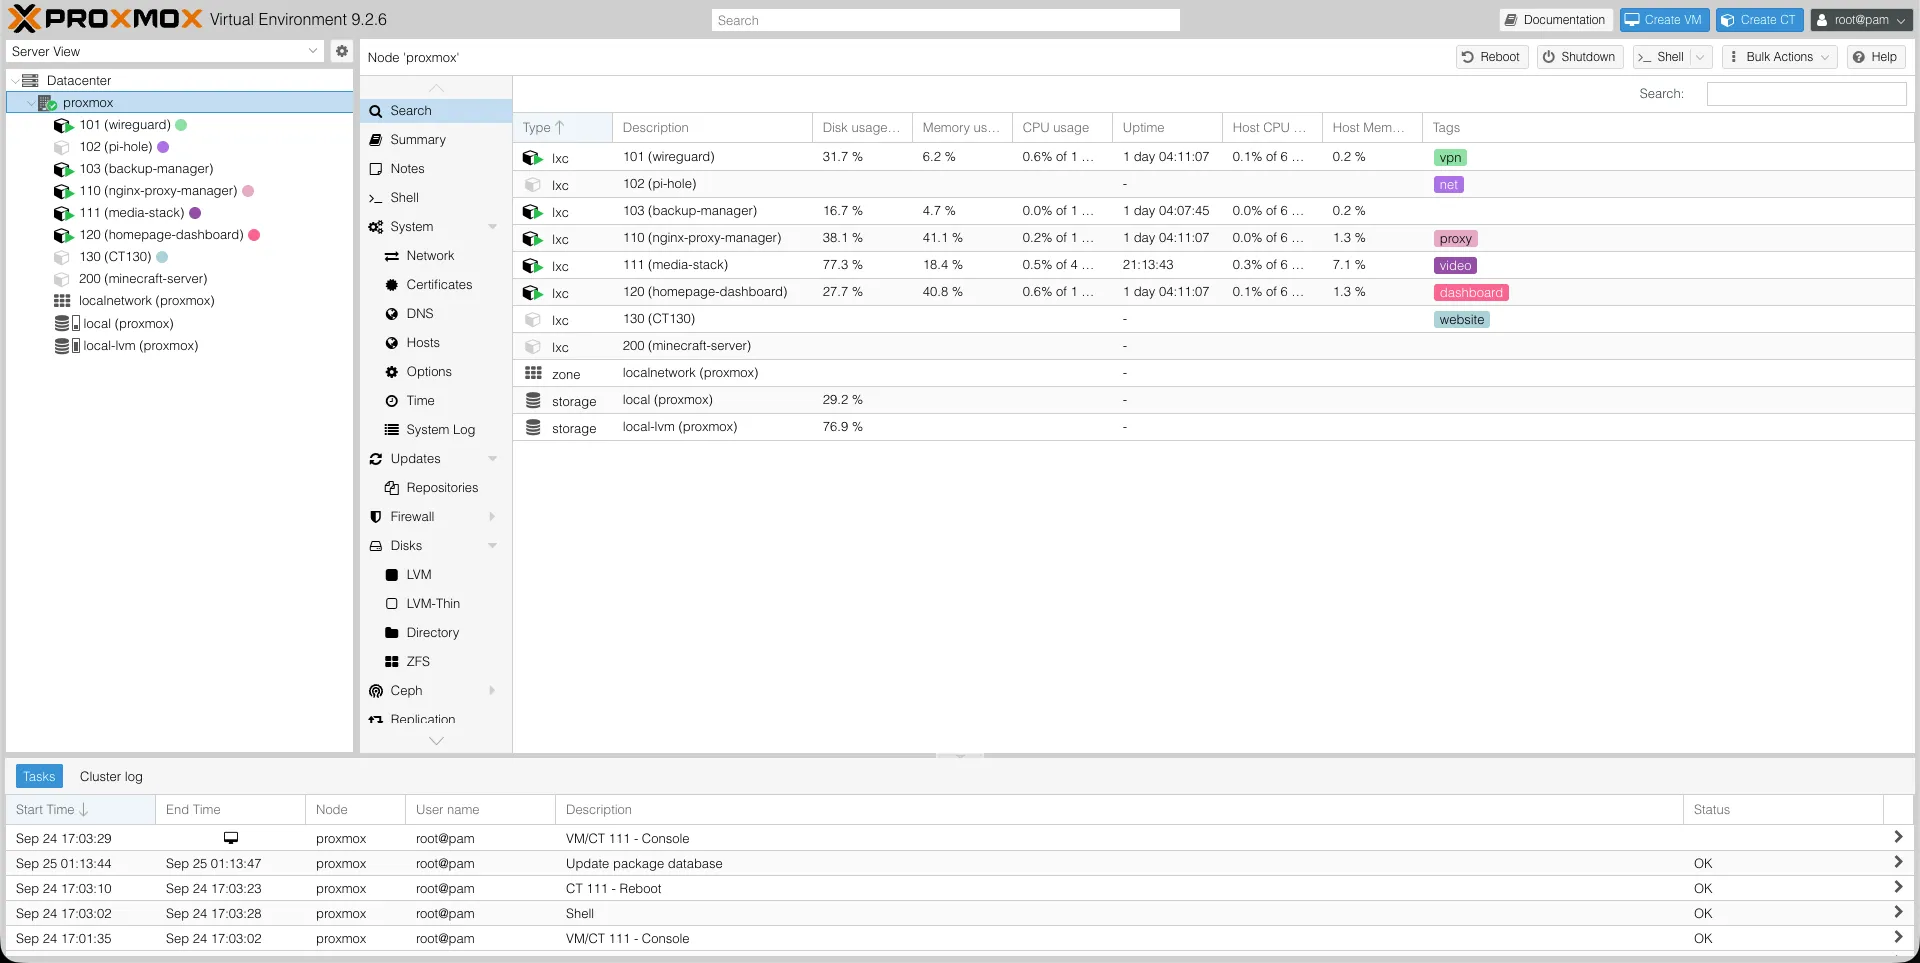The image size is (1920, 963).
Task: Click the vpn tag in wireguard row
Action: tap(1450, 158)
